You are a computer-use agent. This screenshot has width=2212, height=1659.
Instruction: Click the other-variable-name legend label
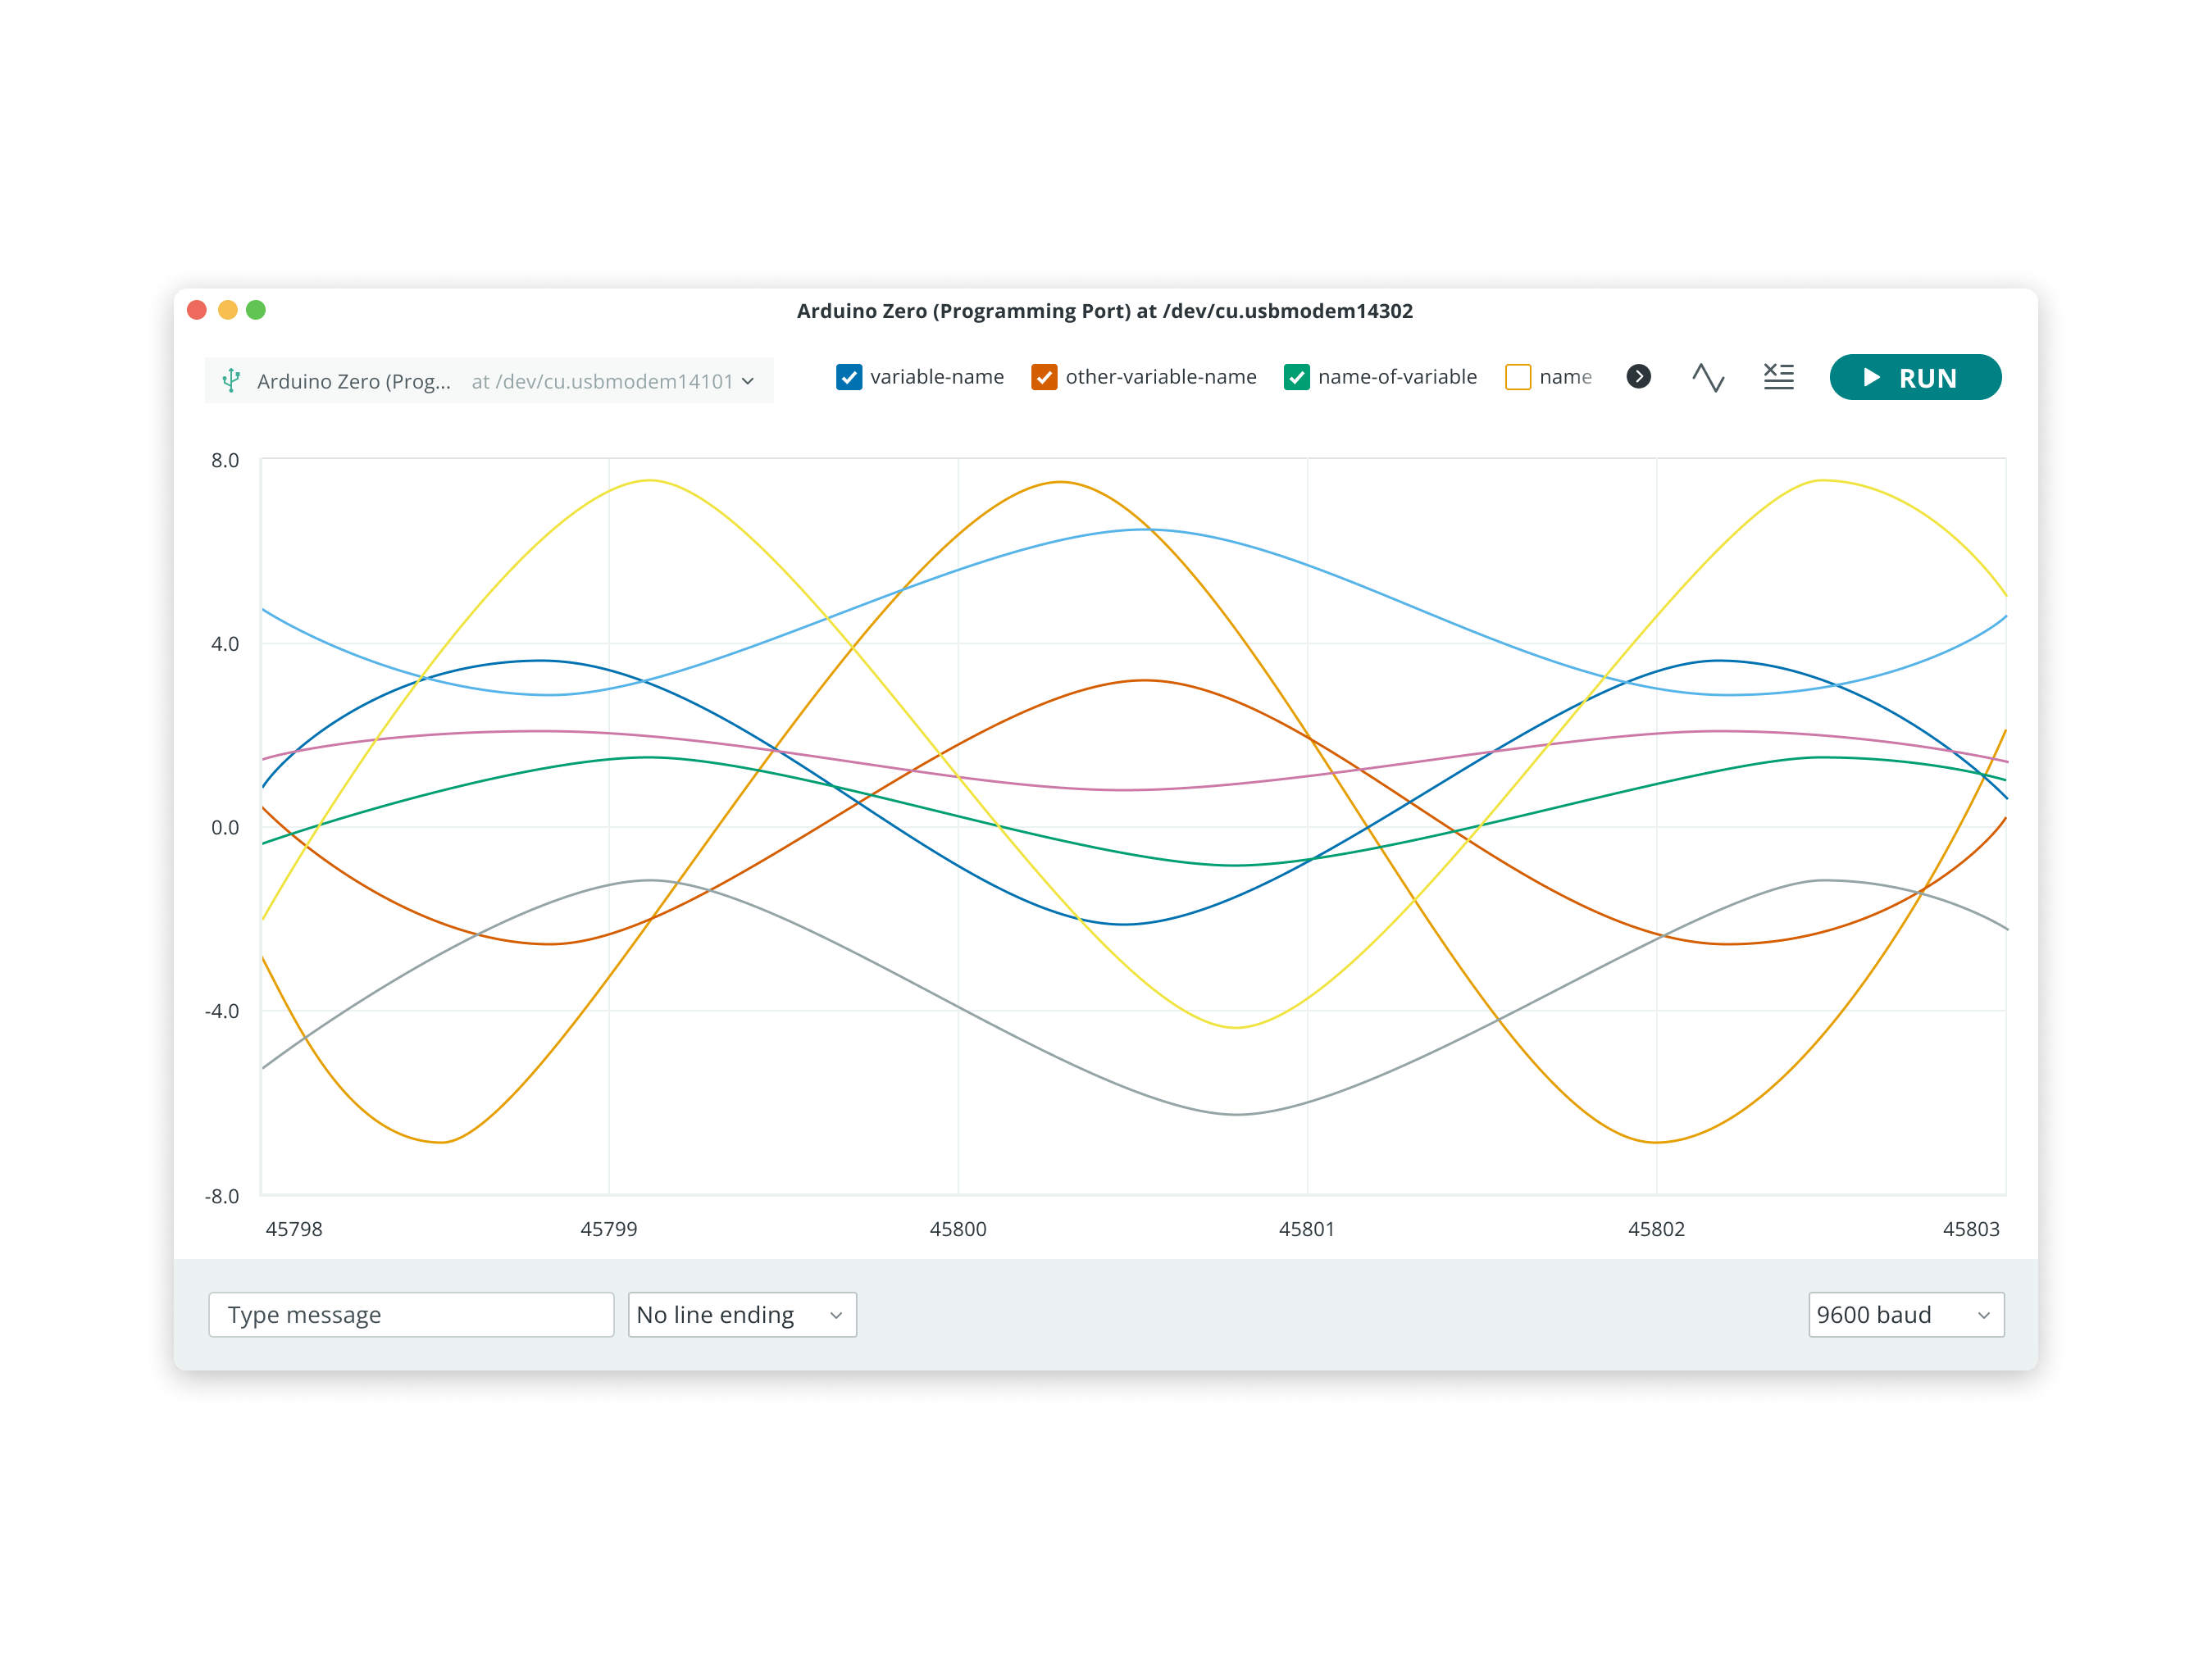(x=1160, y=377)
